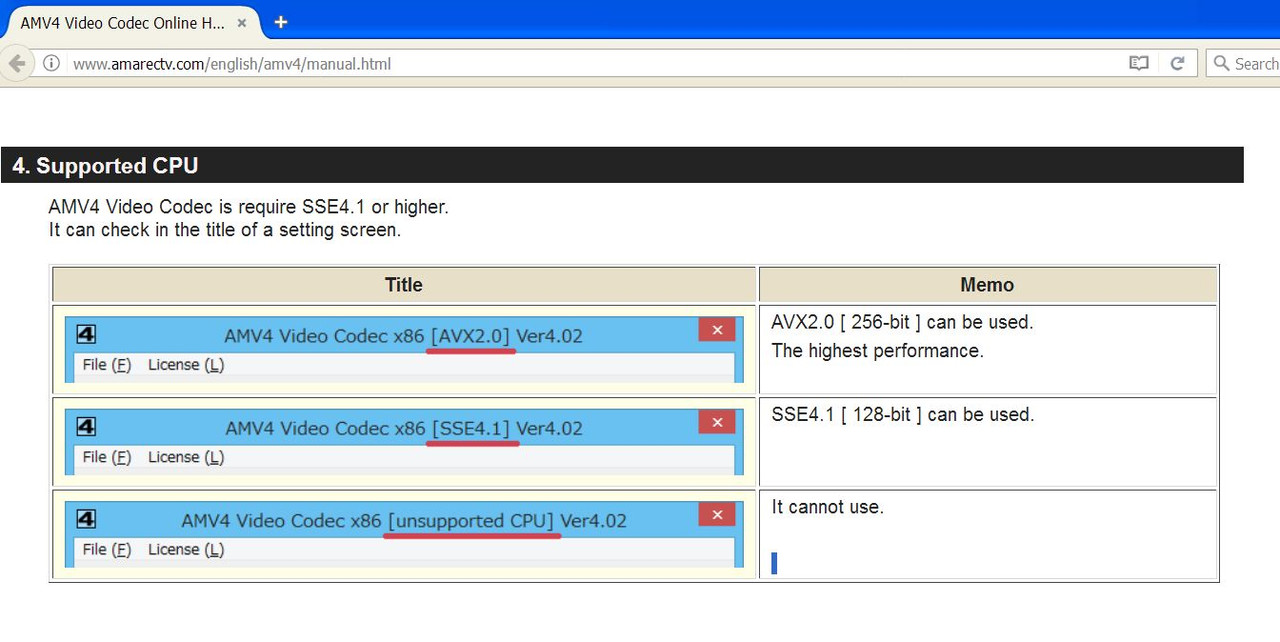Click AMV4 logo icon in unsupported CPU row
Screen dimensions: 1280x642
pyautogui.click(x=86, y=519)
